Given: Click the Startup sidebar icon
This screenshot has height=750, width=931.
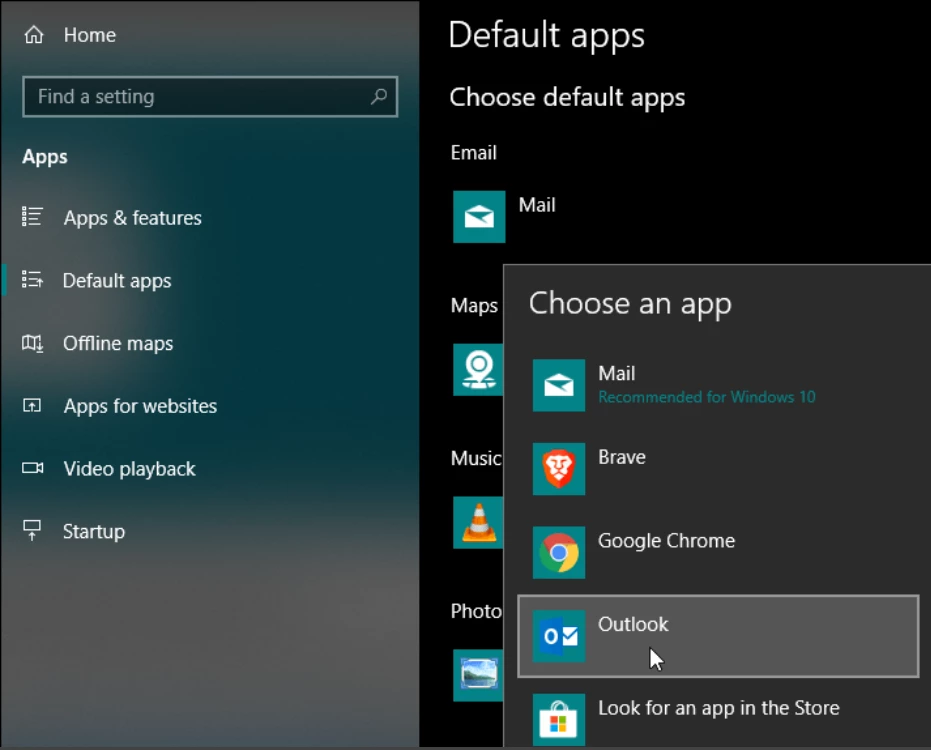Looking at the screenshot, I should click(32, 530).
